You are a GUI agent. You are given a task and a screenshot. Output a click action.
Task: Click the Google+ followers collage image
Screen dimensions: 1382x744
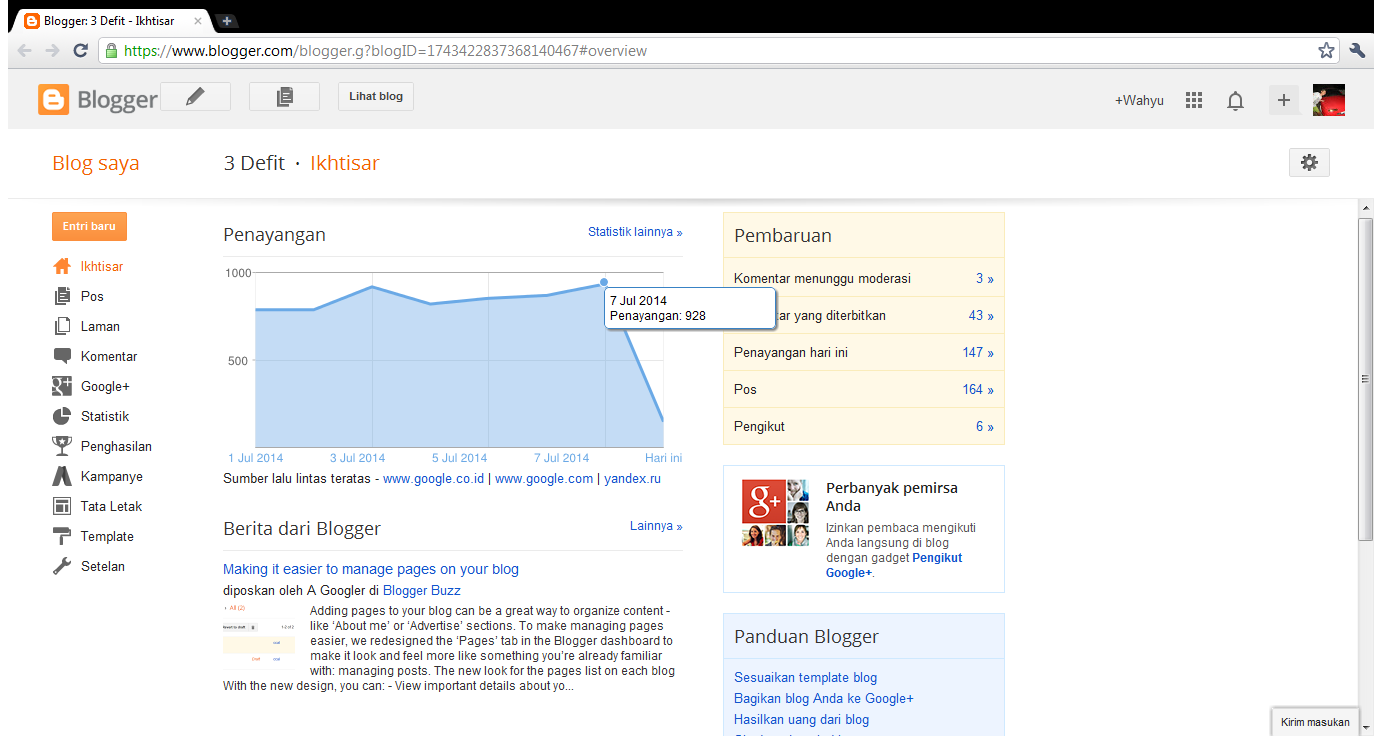pos(775,513)
